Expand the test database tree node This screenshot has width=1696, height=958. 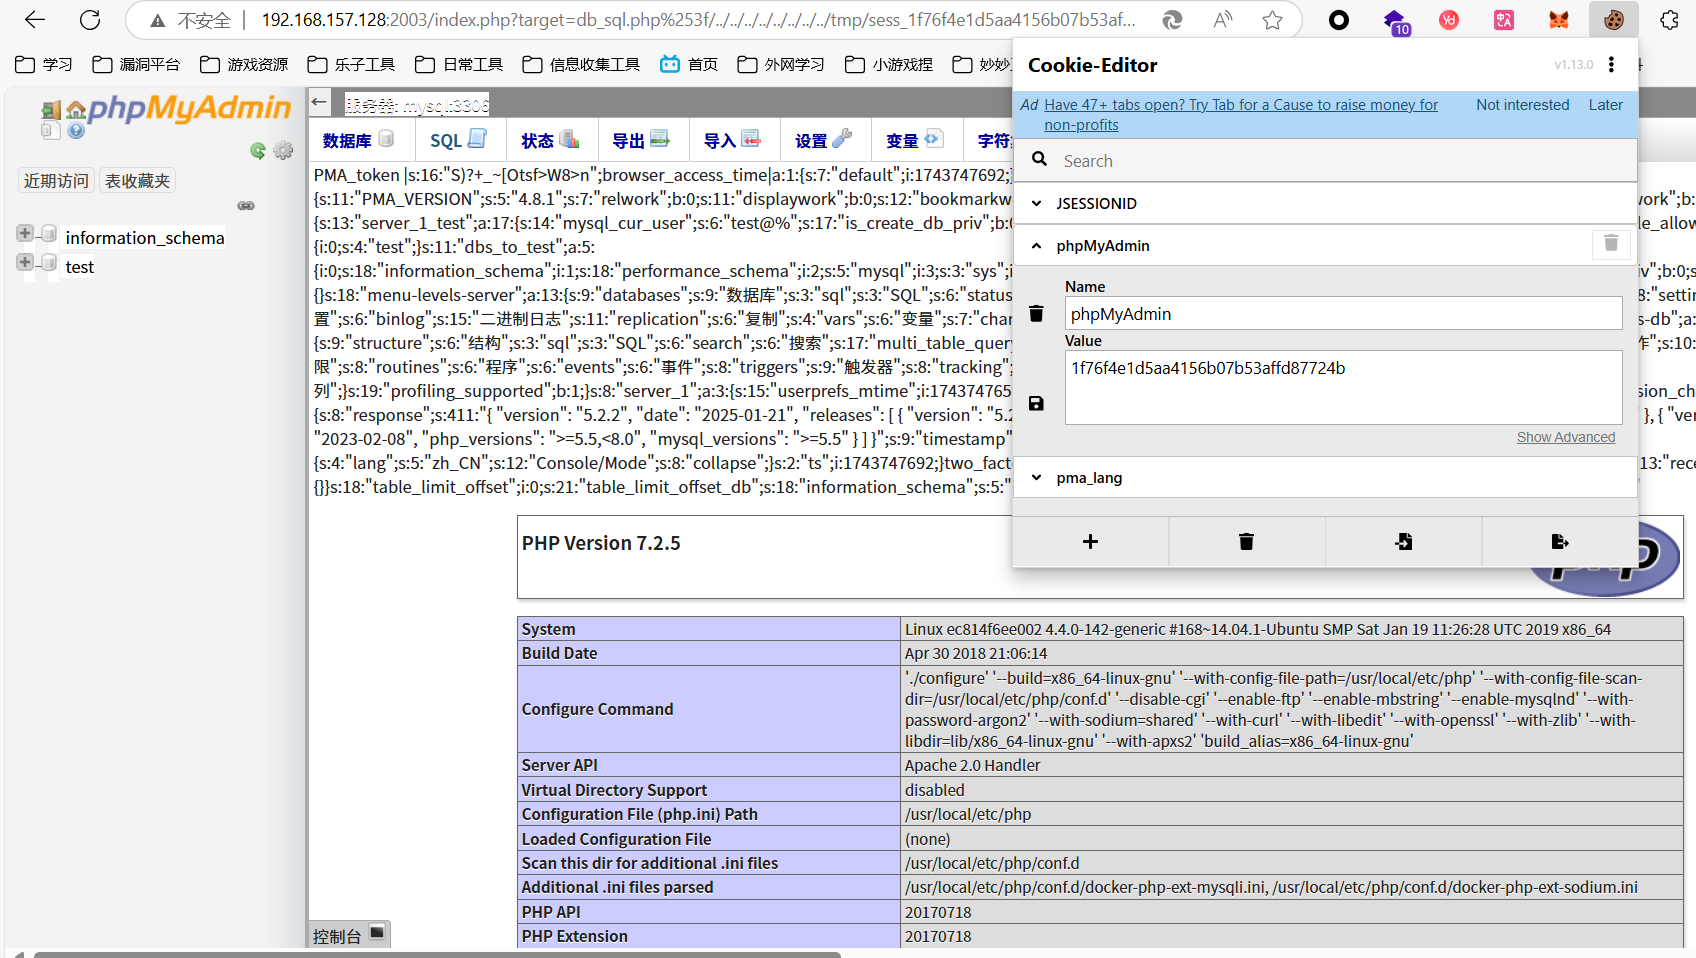pos(25,262)
